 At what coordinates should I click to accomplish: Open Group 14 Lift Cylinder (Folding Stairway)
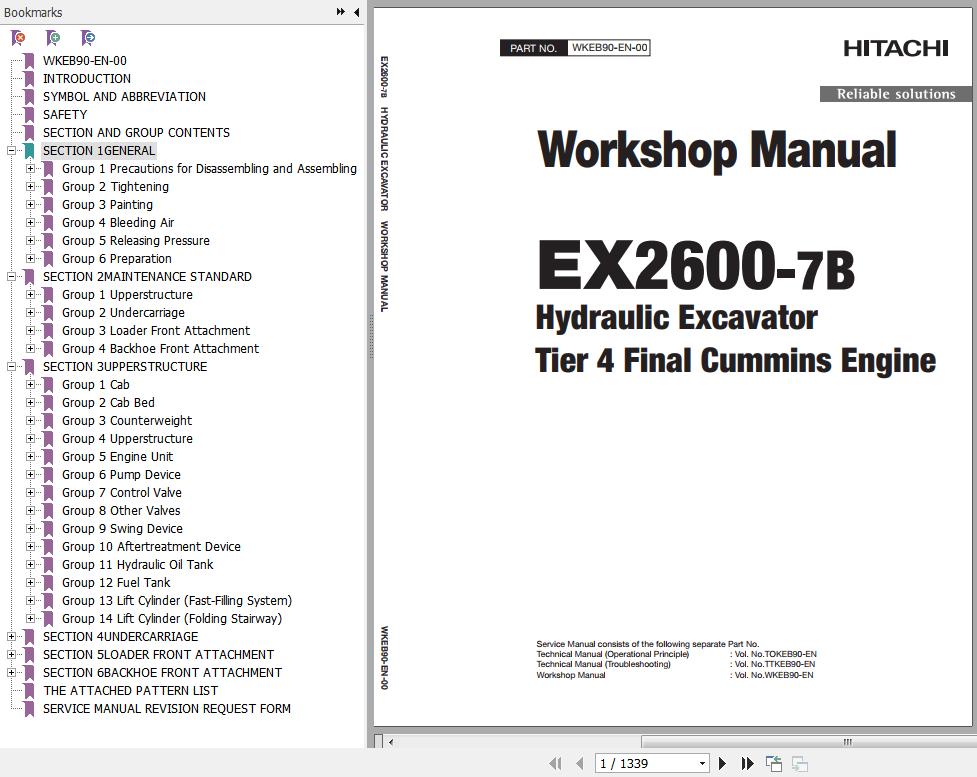(172, 619)
